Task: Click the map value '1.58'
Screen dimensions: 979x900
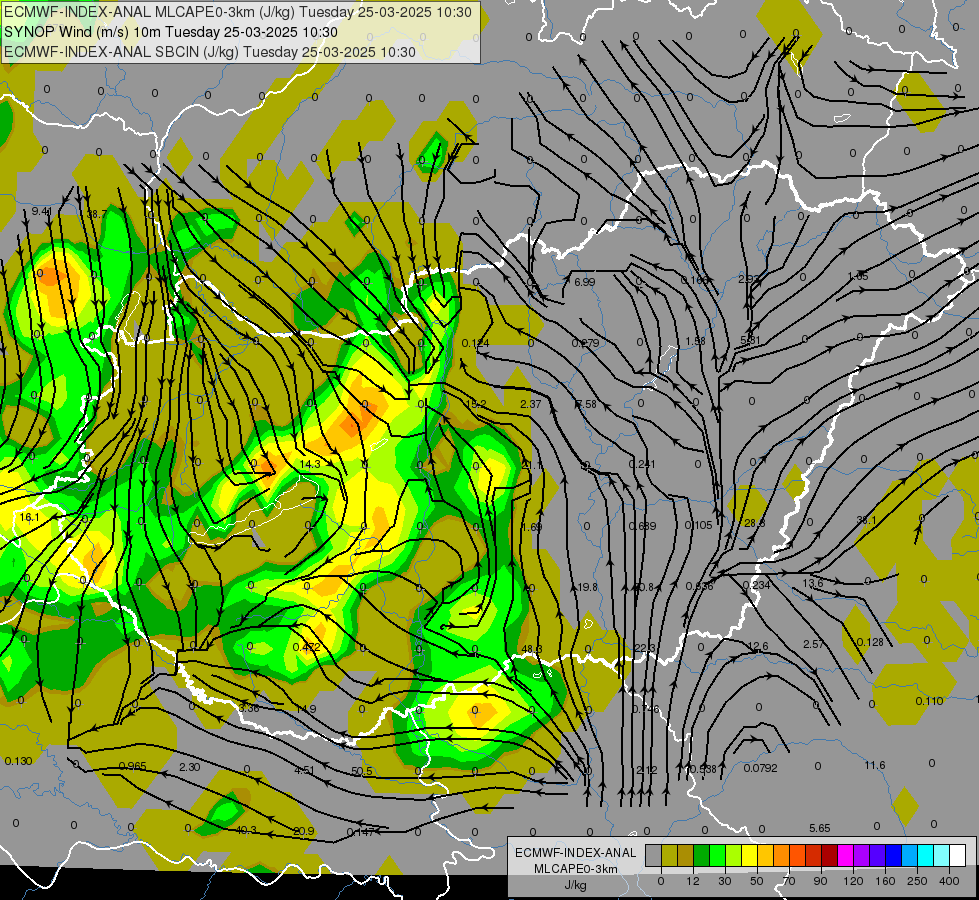Action: 696,341
